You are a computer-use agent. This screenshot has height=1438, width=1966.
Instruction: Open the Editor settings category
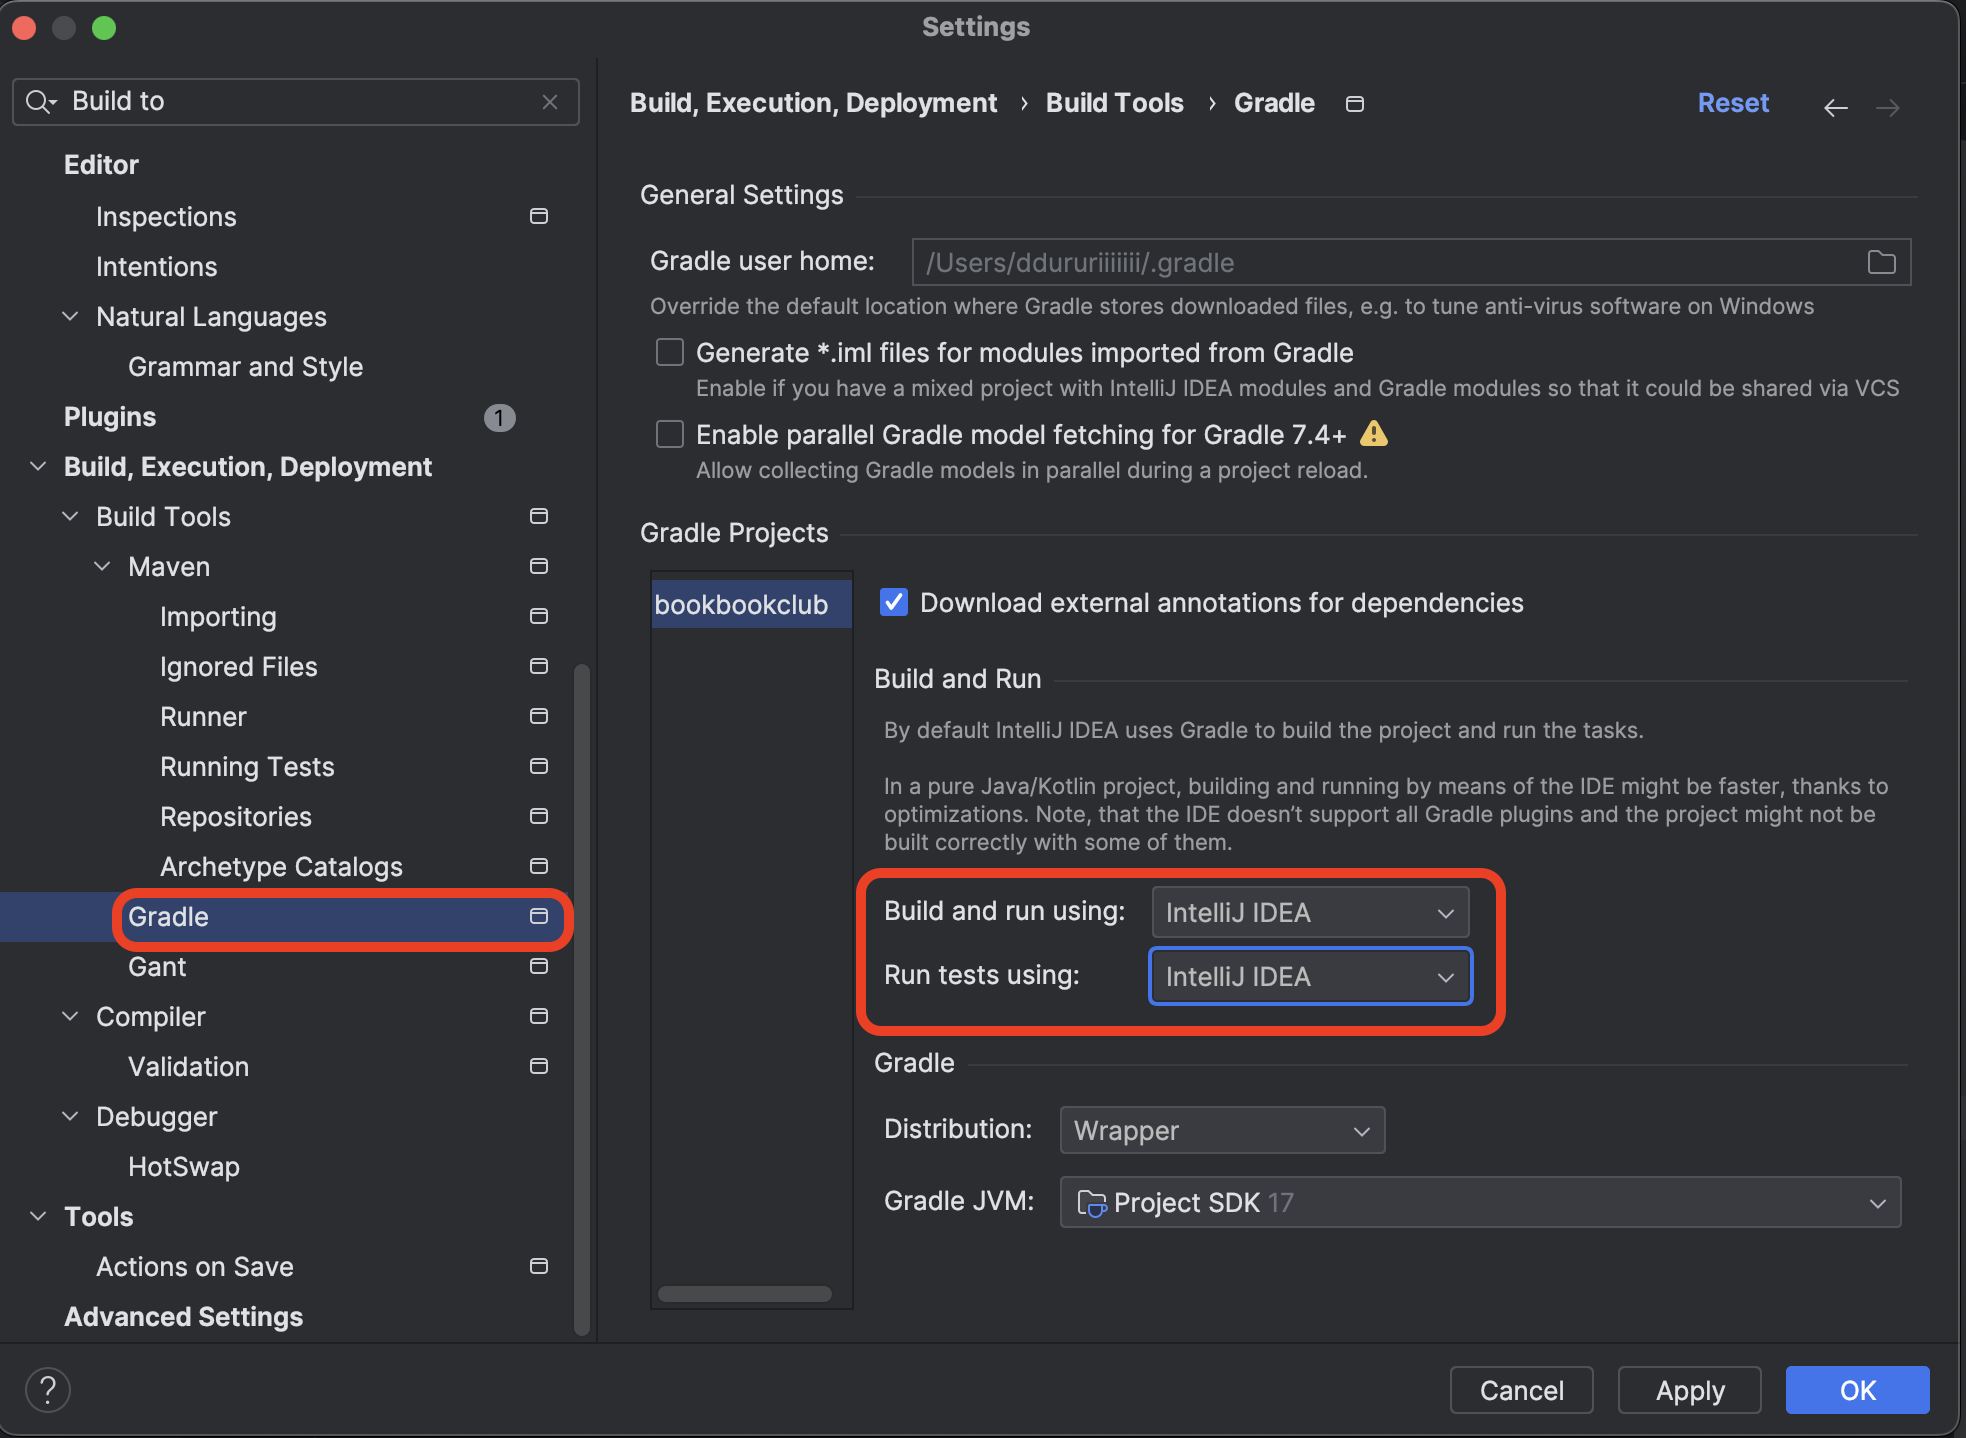click(x=101, y=165)
